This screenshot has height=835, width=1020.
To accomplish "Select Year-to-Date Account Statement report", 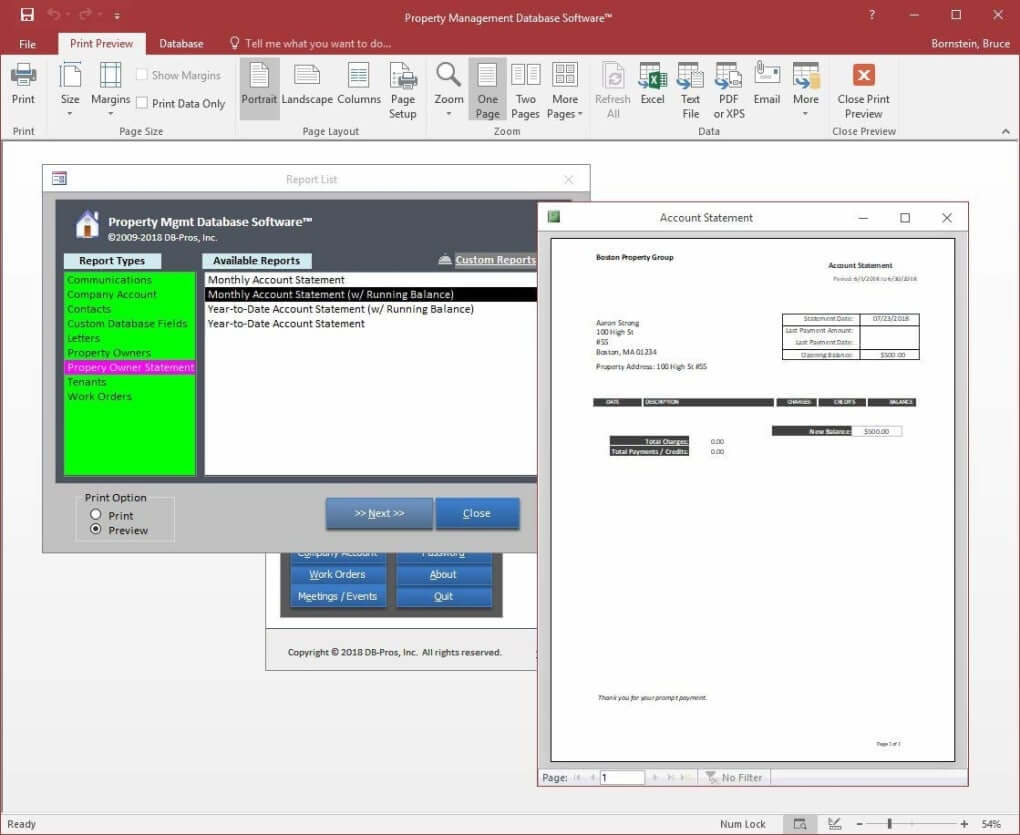I will pyautogui.click(x=286, y=323).
